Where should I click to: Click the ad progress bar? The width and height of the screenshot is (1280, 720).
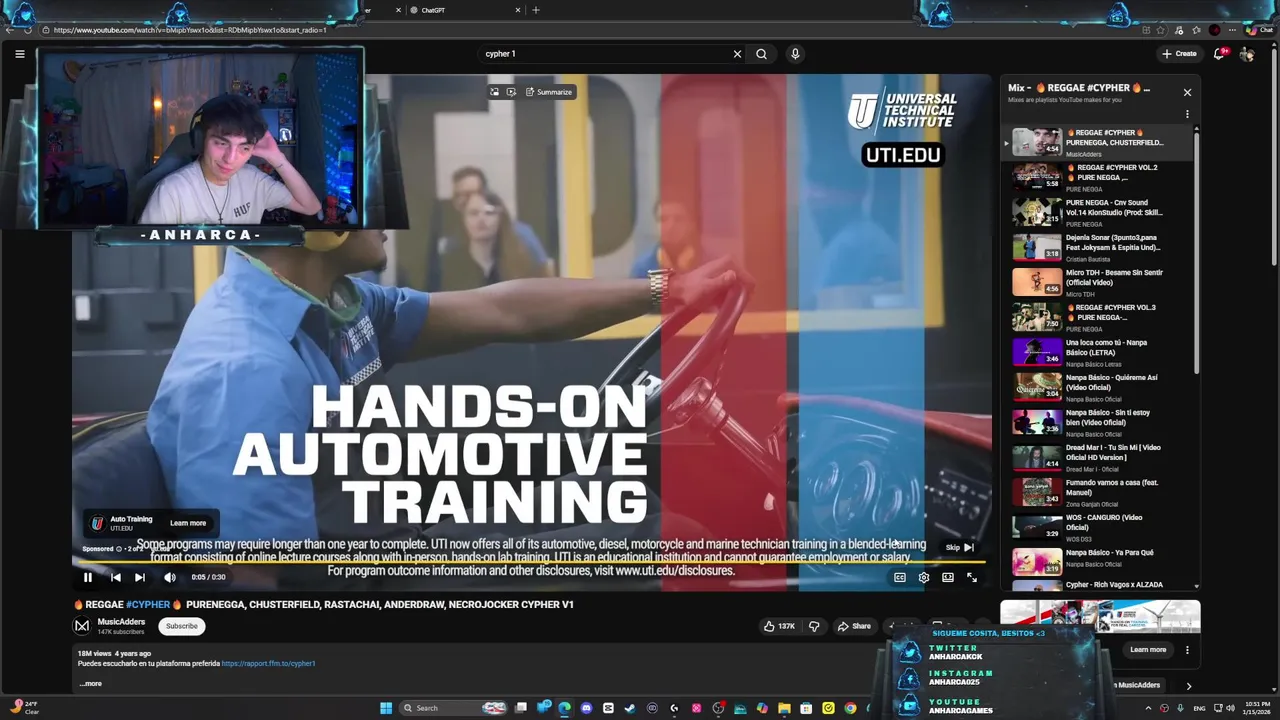click(x=530, y=562)
